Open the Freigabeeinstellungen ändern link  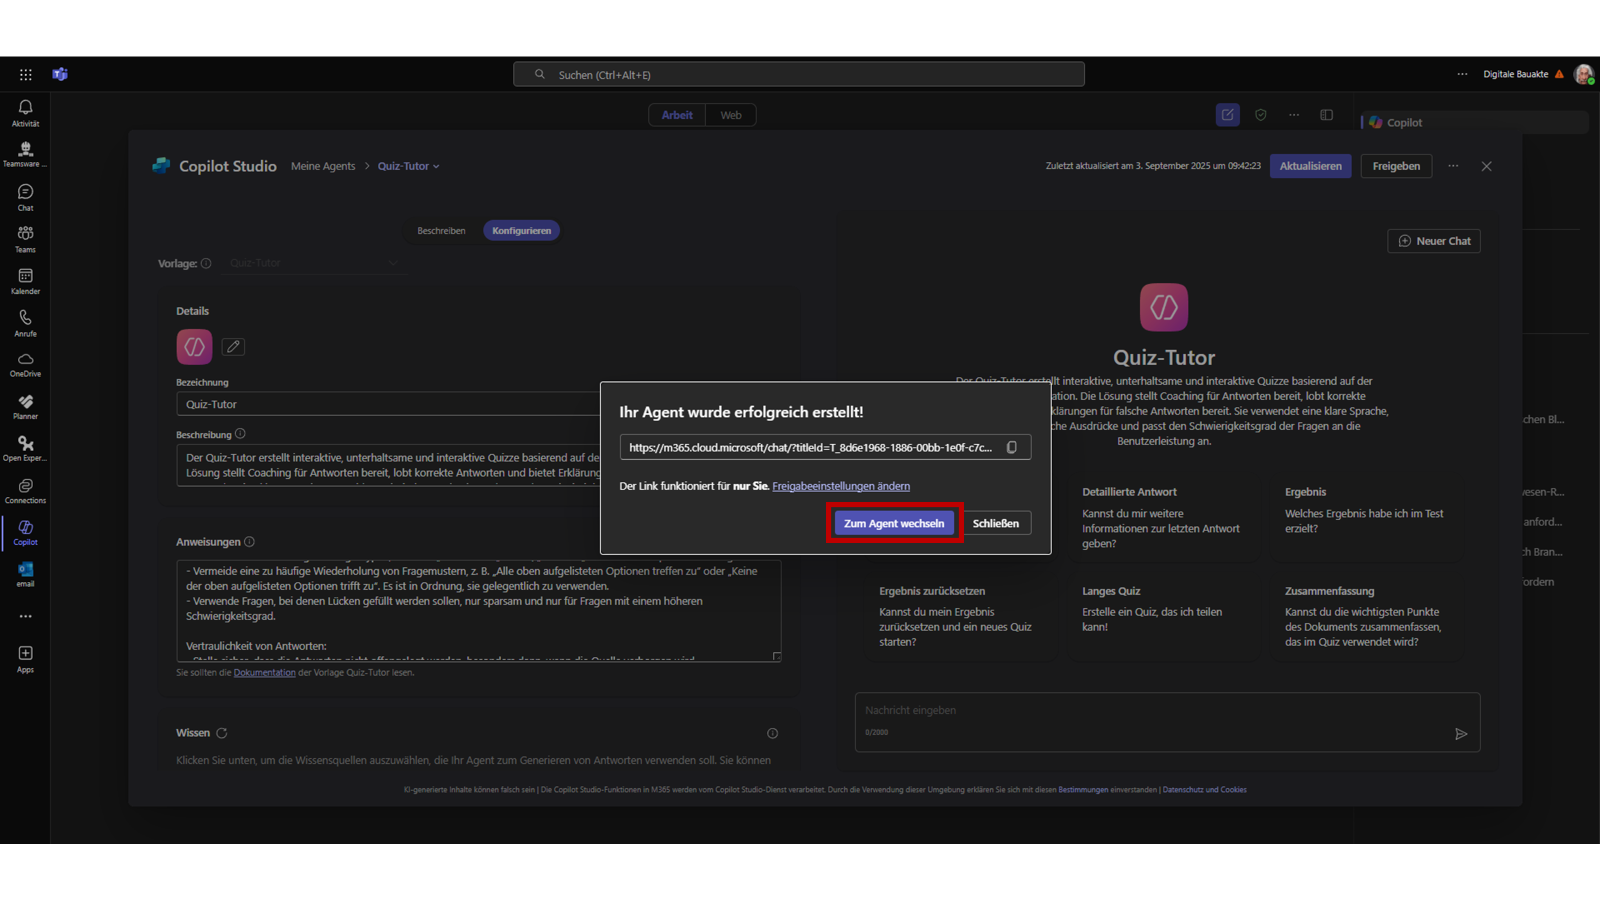coord(840,486)
